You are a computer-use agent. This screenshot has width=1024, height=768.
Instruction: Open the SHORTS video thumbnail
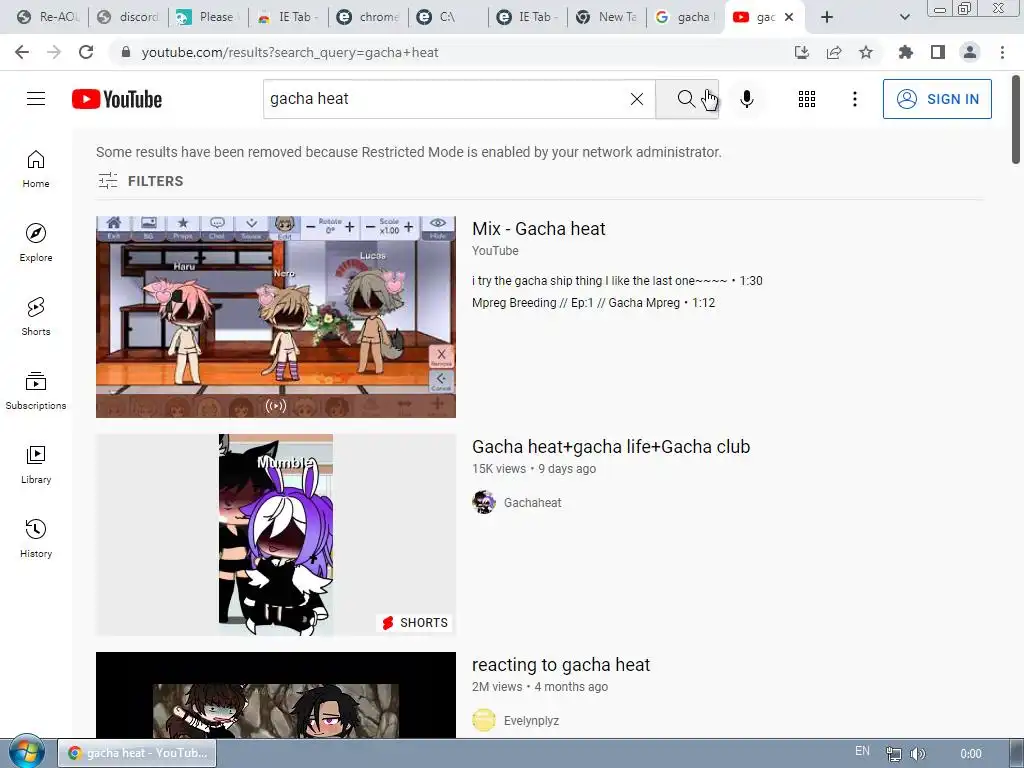[276, 535]
